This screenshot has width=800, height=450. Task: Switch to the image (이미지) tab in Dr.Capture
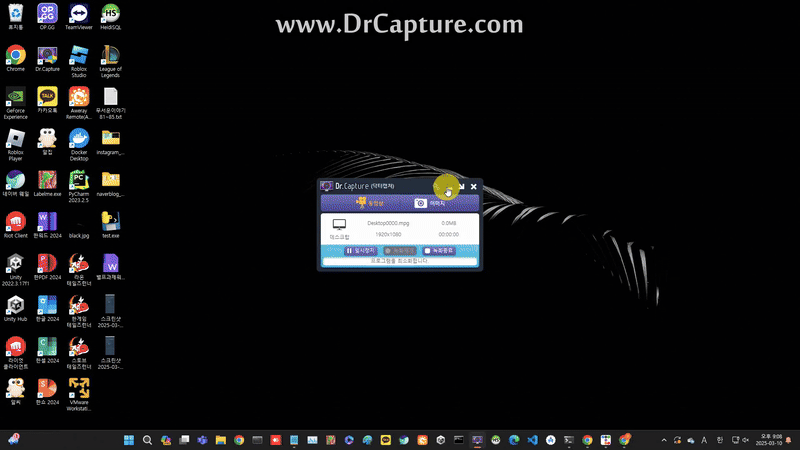(430, 203)
